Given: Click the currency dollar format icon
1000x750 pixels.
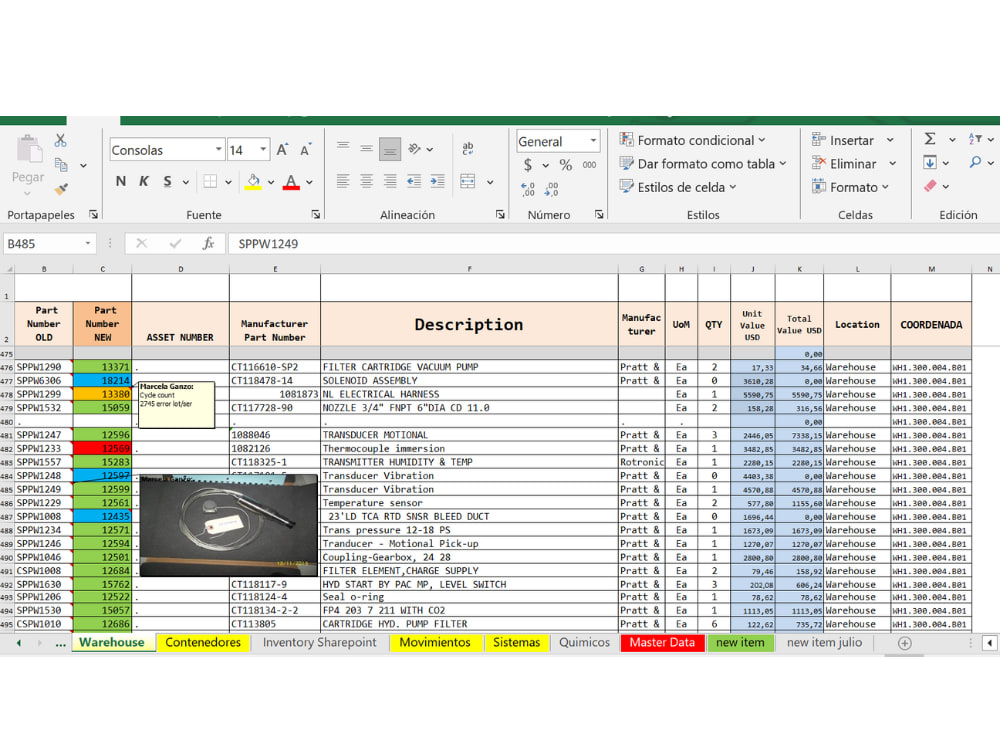Looking at the screenshot, I should coord(527,165).
